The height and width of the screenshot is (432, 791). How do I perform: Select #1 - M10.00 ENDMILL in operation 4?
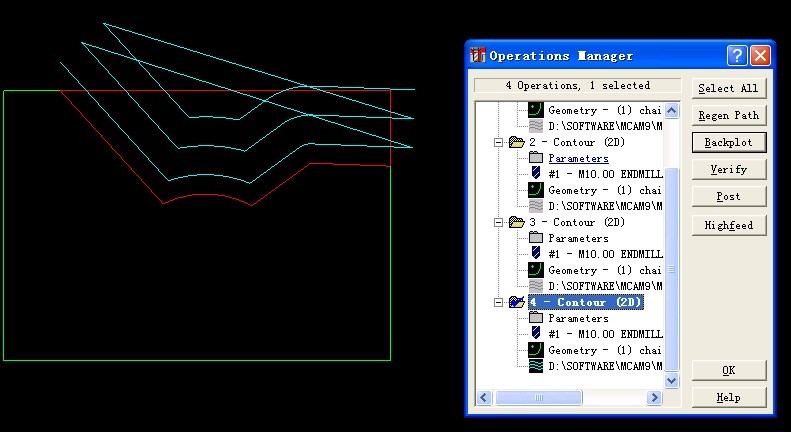click(605, 334)
